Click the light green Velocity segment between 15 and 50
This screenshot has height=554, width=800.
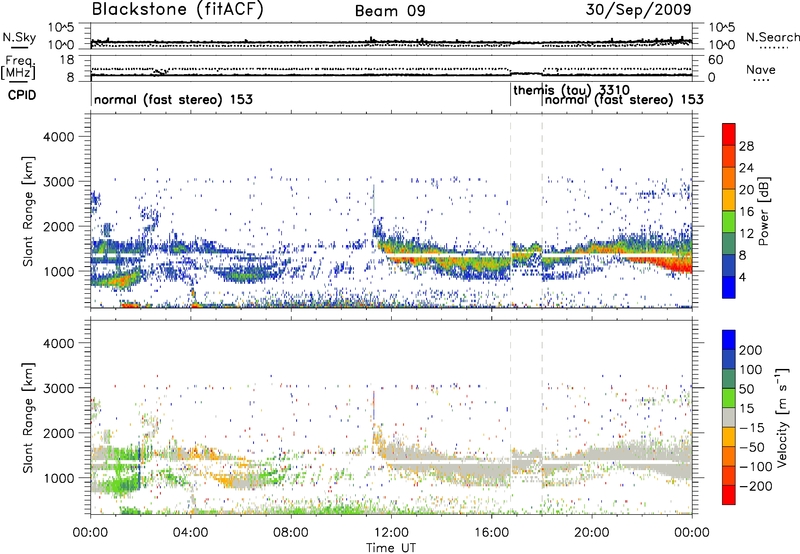729,398
